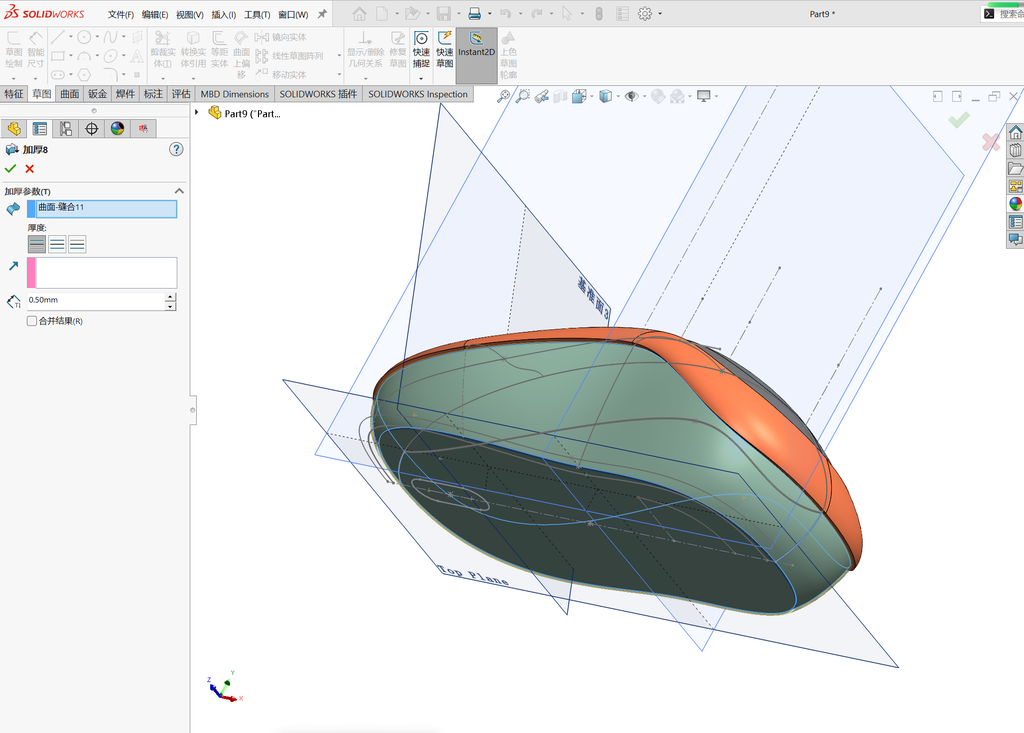The height and width of the screenshot is (733, 1024).
Task: Open help for the 加厚8 feature
Action: [x=176, y=150]
